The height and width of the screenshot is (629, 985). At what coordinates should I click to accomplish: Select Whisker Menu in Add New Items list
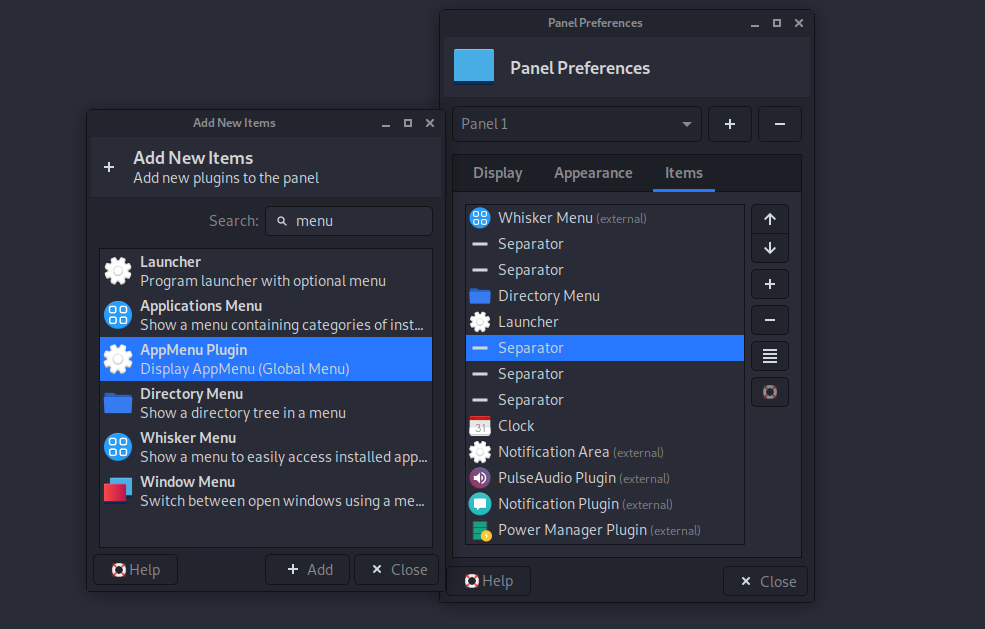pyautogui.click(x=266, y=447)
